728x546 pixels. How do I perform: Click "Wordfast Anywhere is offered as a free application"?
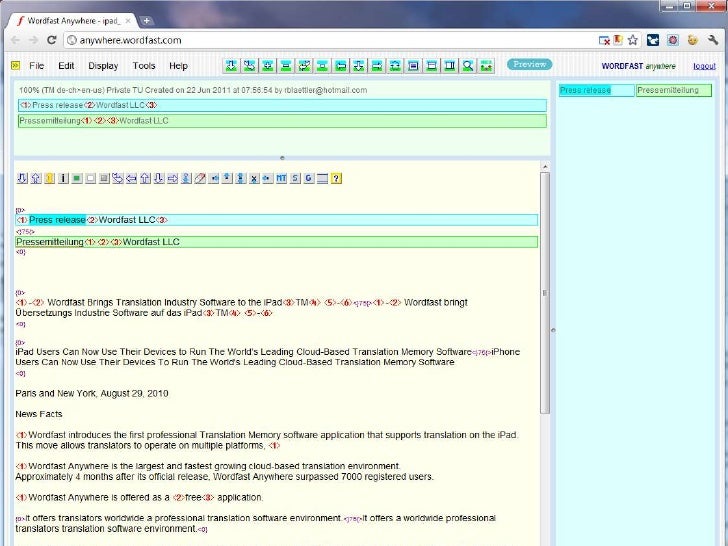point(139,497)
